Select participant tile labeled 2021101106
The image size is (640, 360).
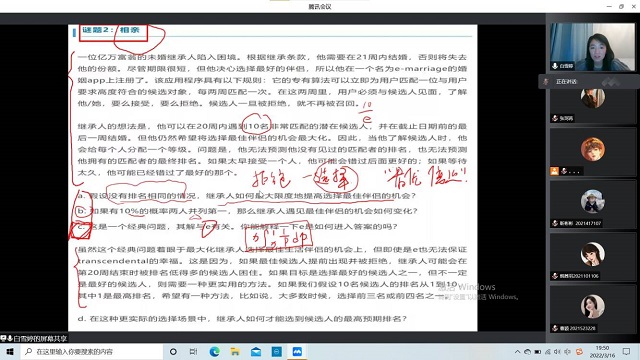(593, 257)
